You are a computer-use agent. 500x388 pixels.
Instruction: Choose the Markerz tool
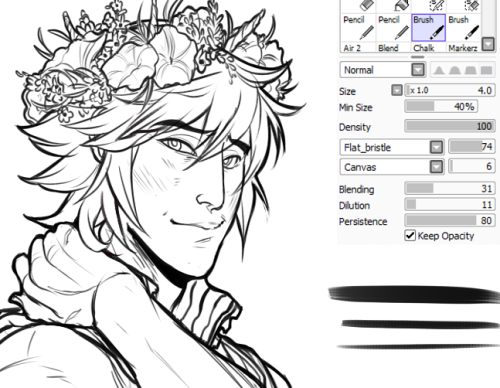(x=464, y=48)
